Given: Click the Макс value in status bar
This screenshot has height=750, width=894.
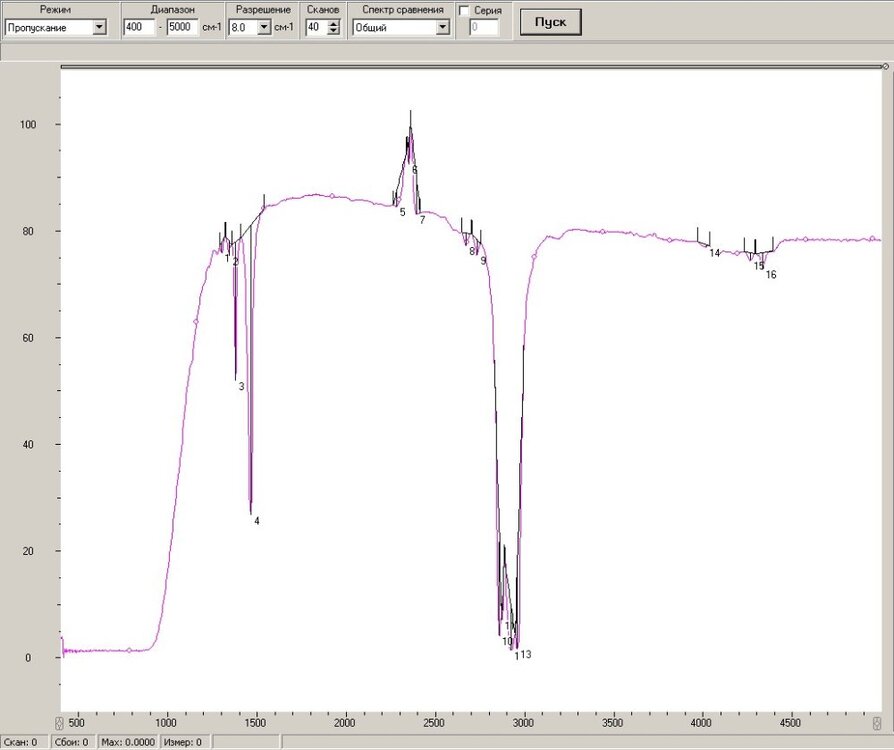Looking at the screenshot, I should 129,742.
